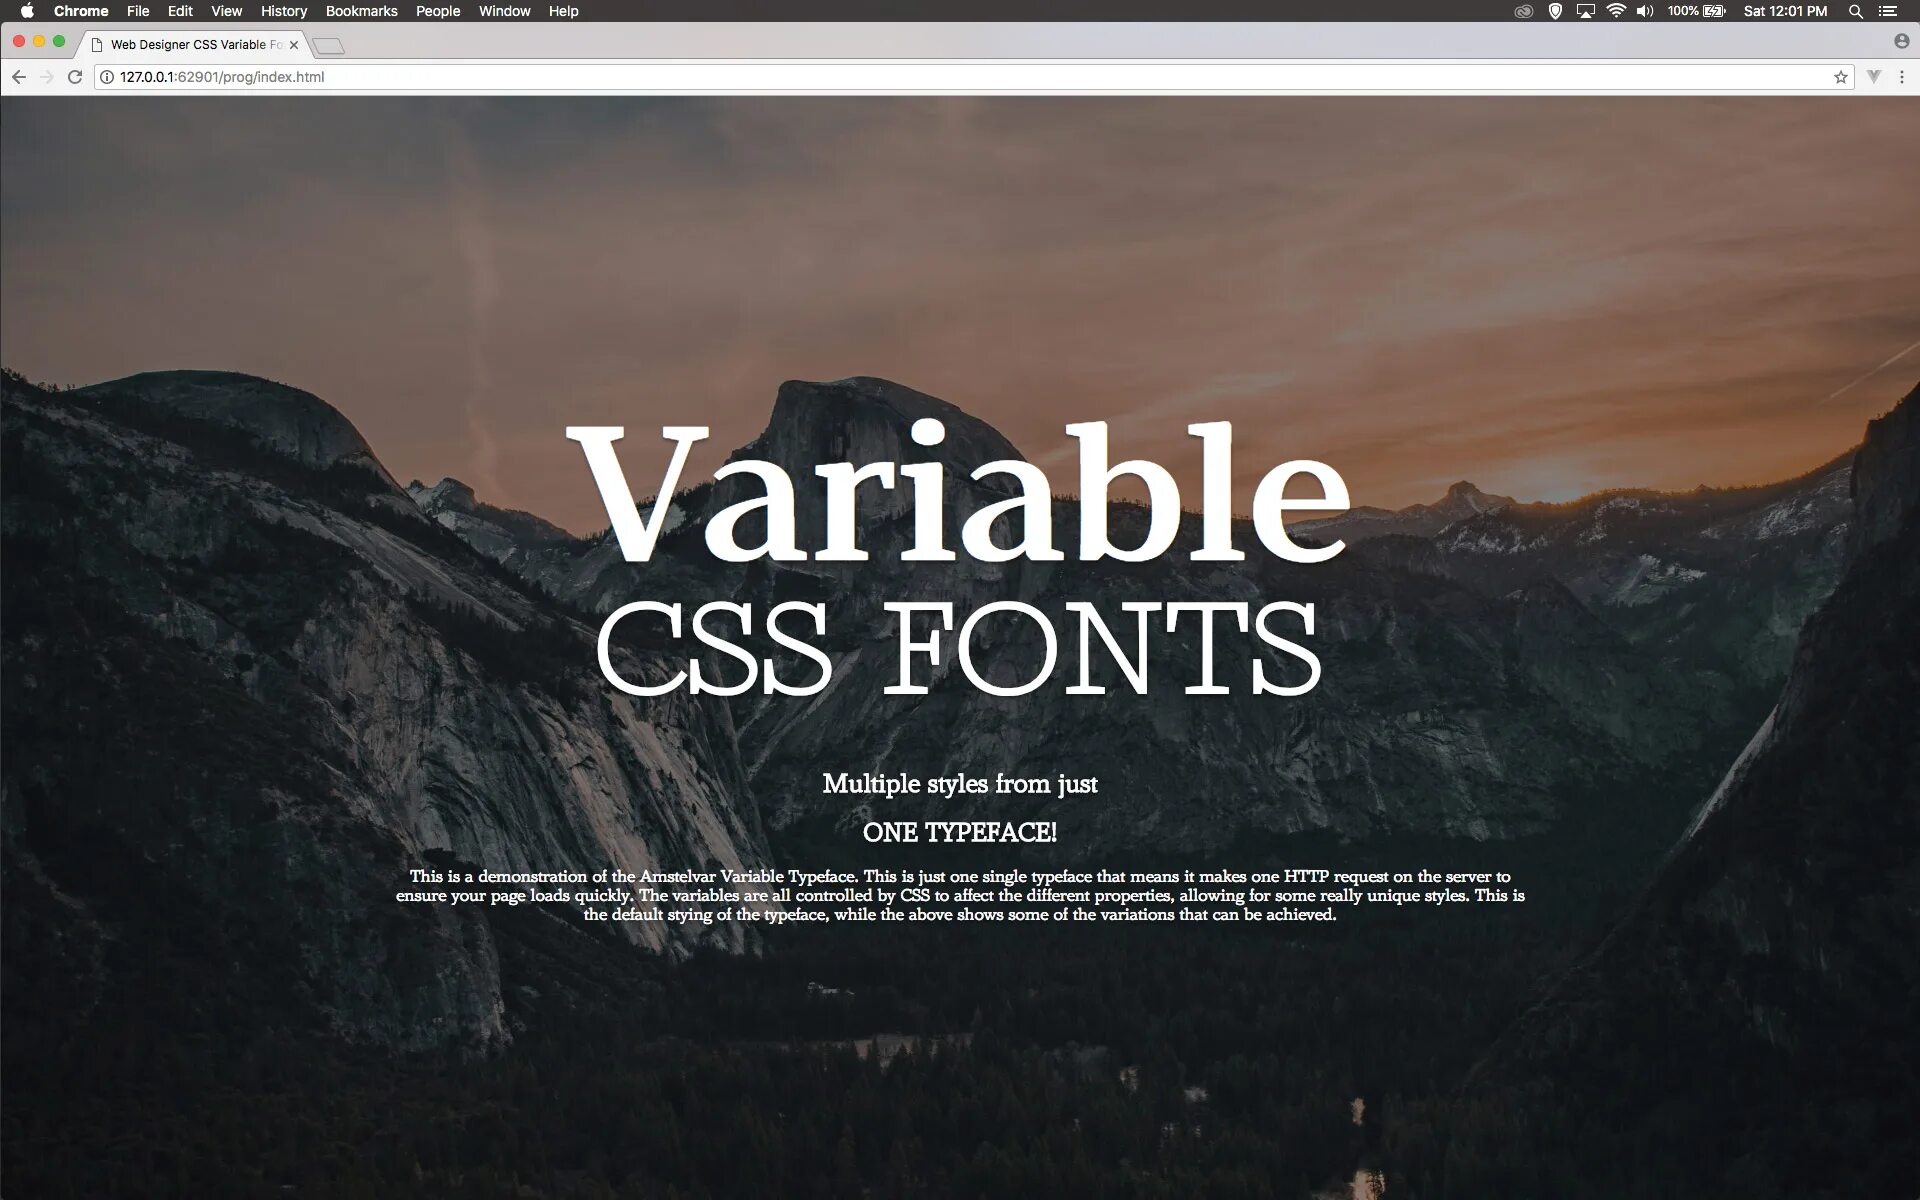1920x1200 pixels.
Task: Open Spotlight search from the menu bar
Action: 1855,11
